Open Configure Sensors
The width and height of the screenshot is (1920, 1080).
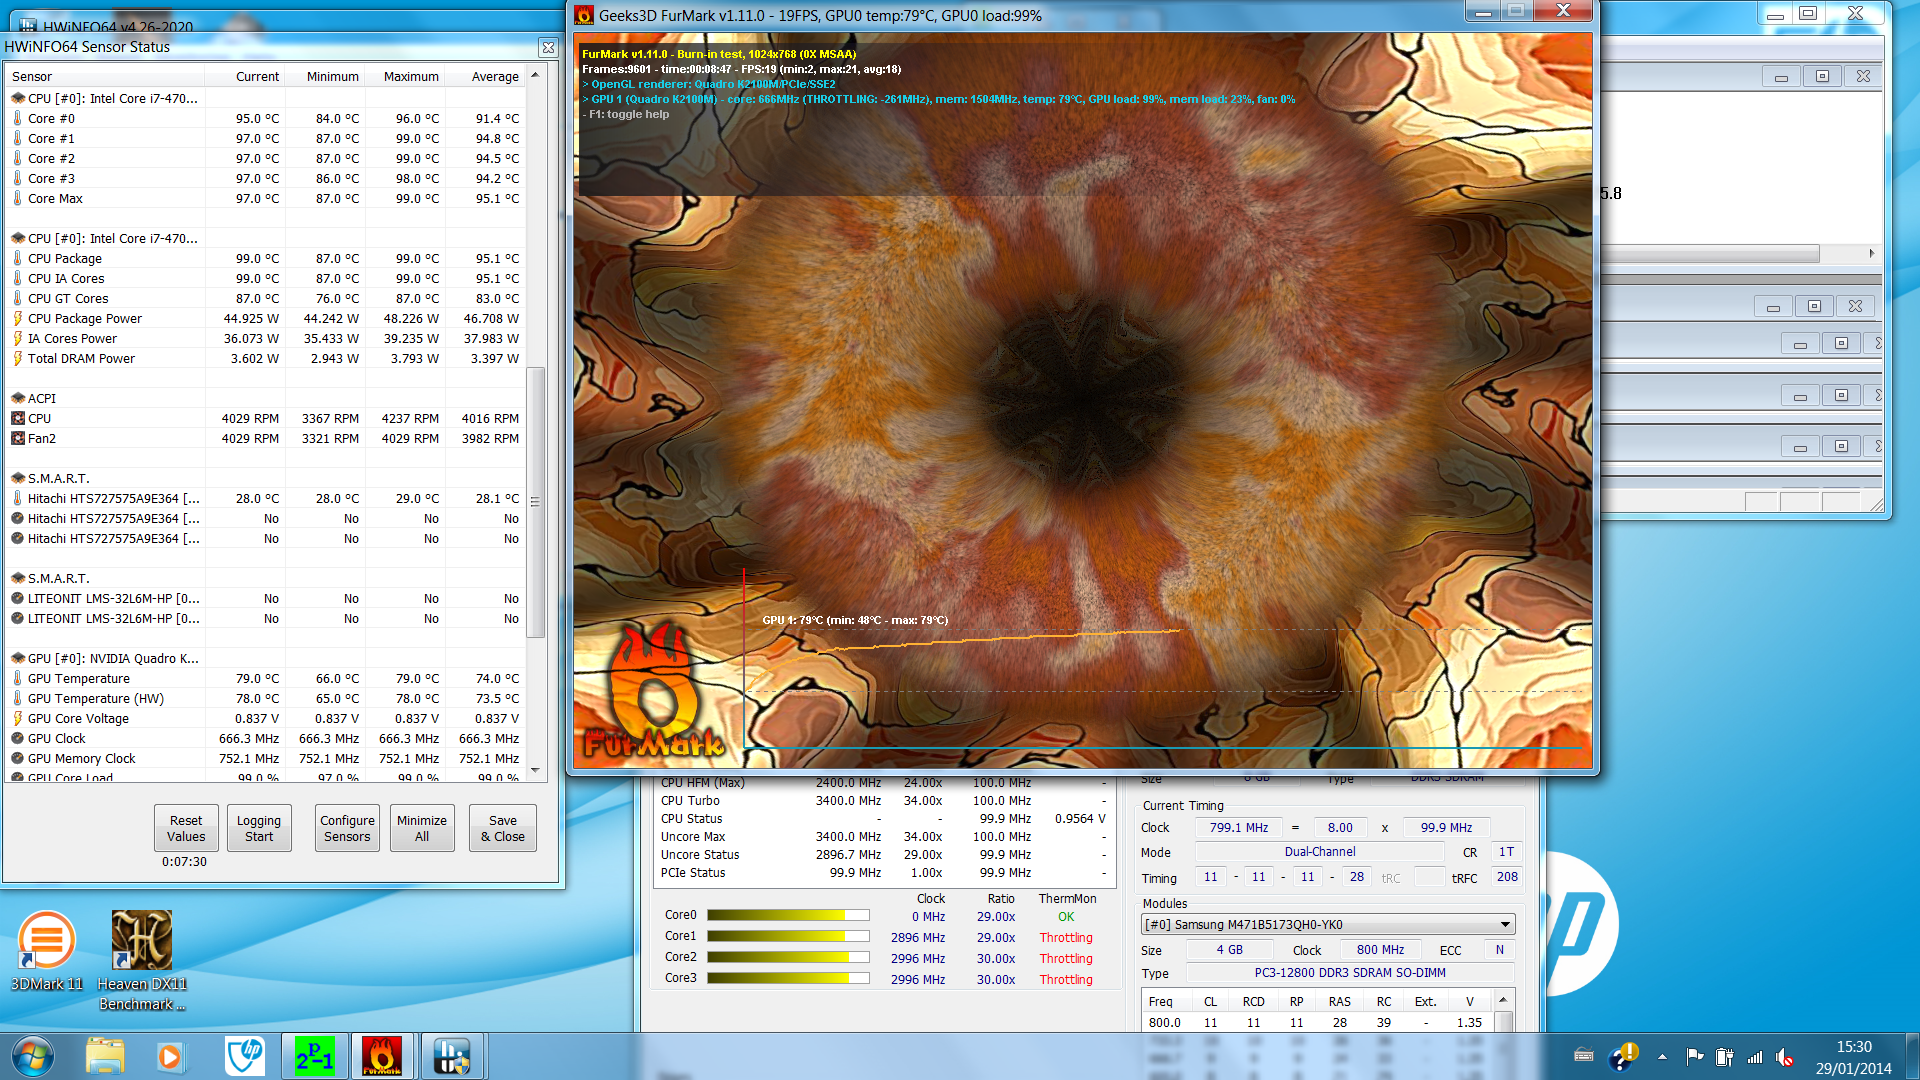click(x=347, y=828)
